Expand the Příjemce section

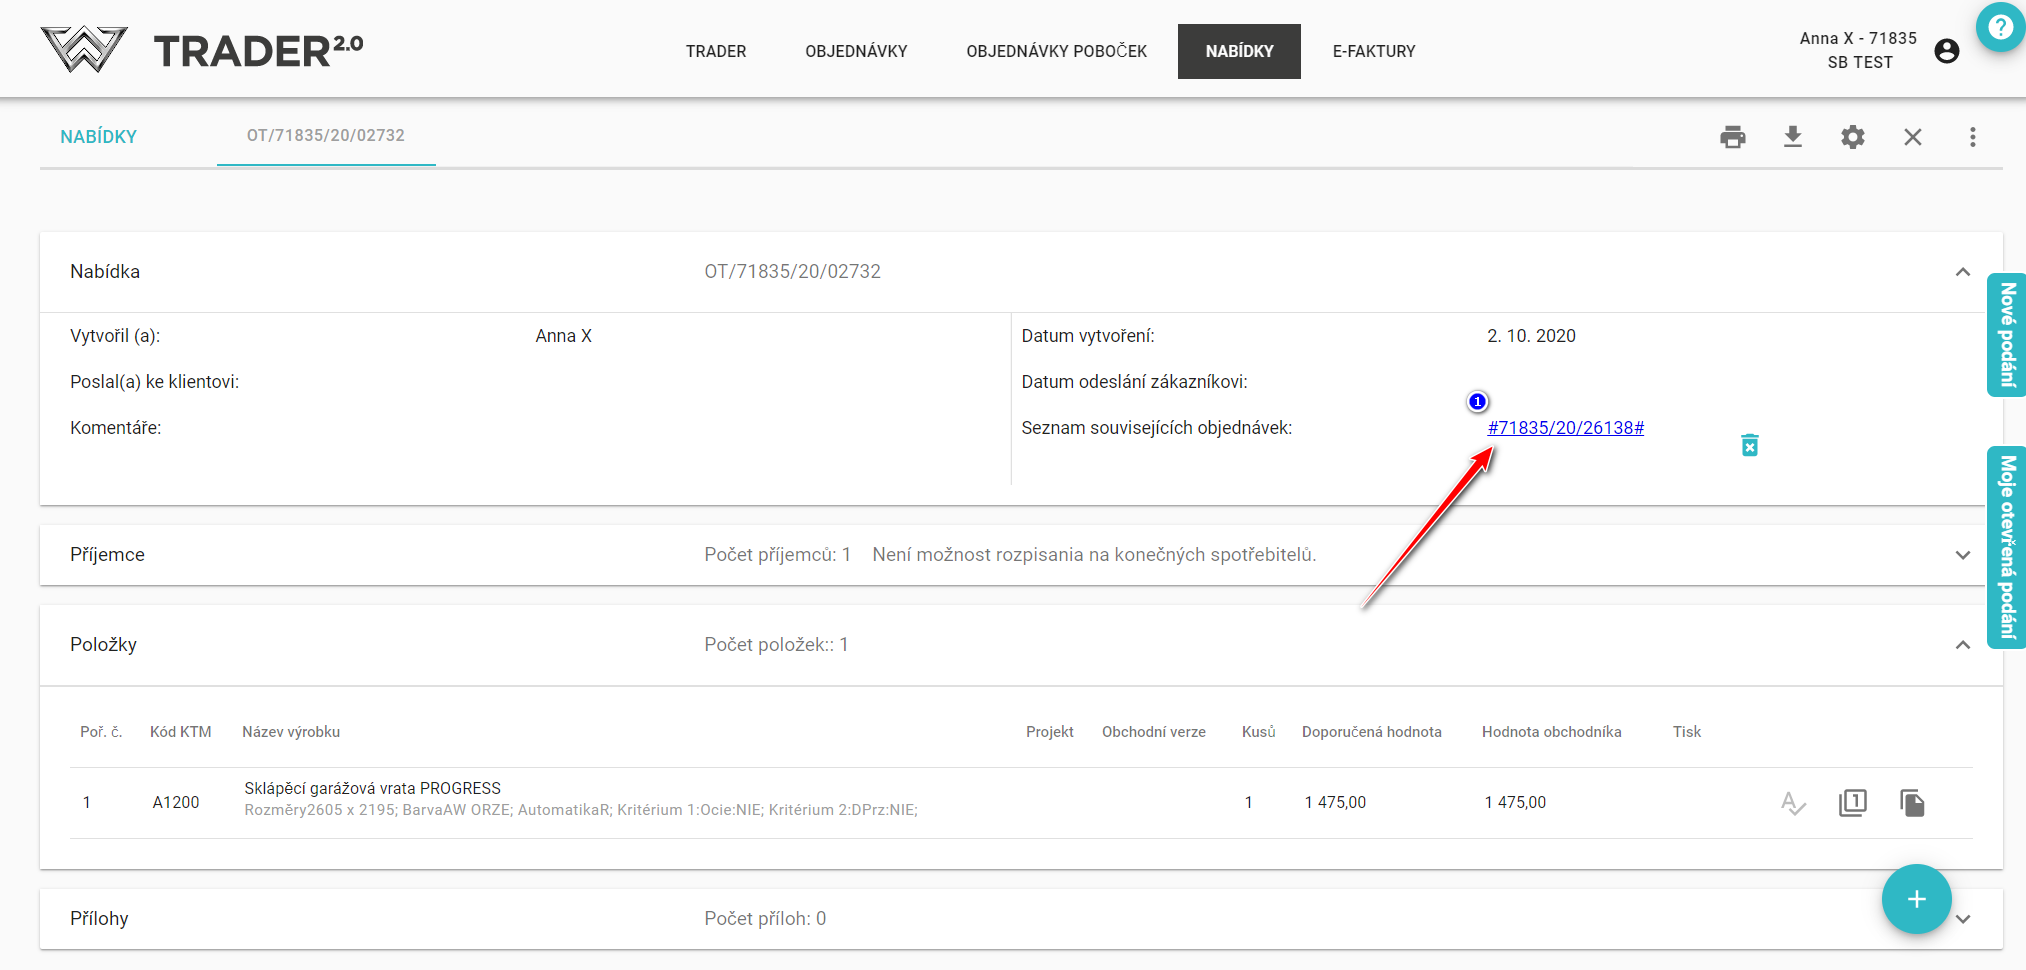1962,555
